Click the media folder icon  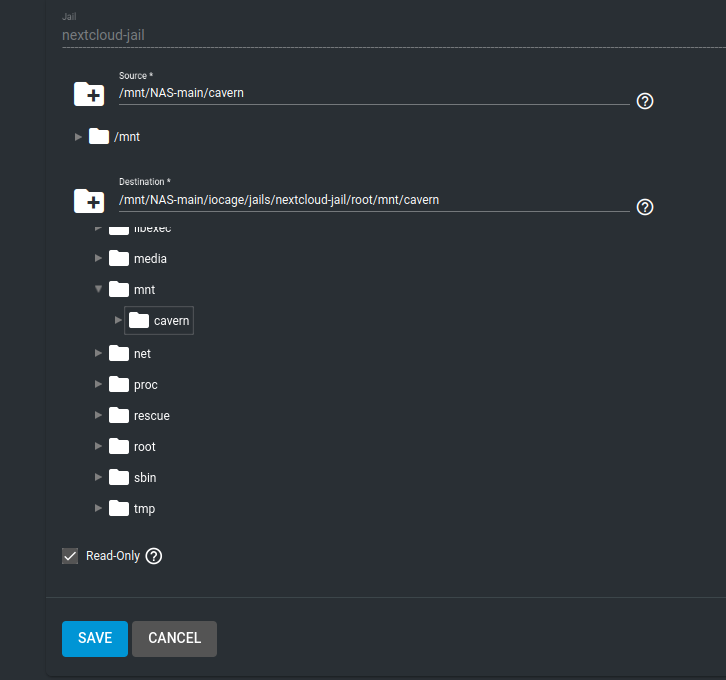(119, 259)
